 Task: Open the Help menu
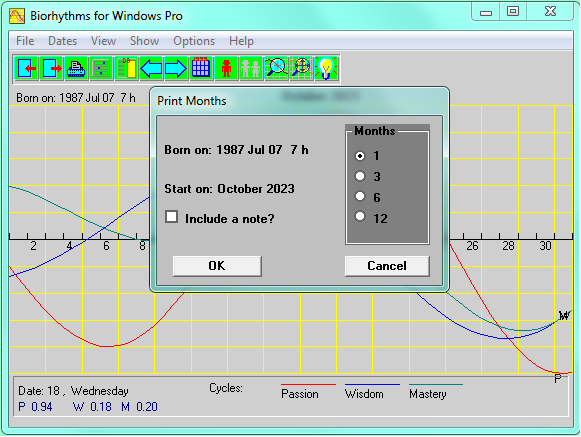(241, 41)
